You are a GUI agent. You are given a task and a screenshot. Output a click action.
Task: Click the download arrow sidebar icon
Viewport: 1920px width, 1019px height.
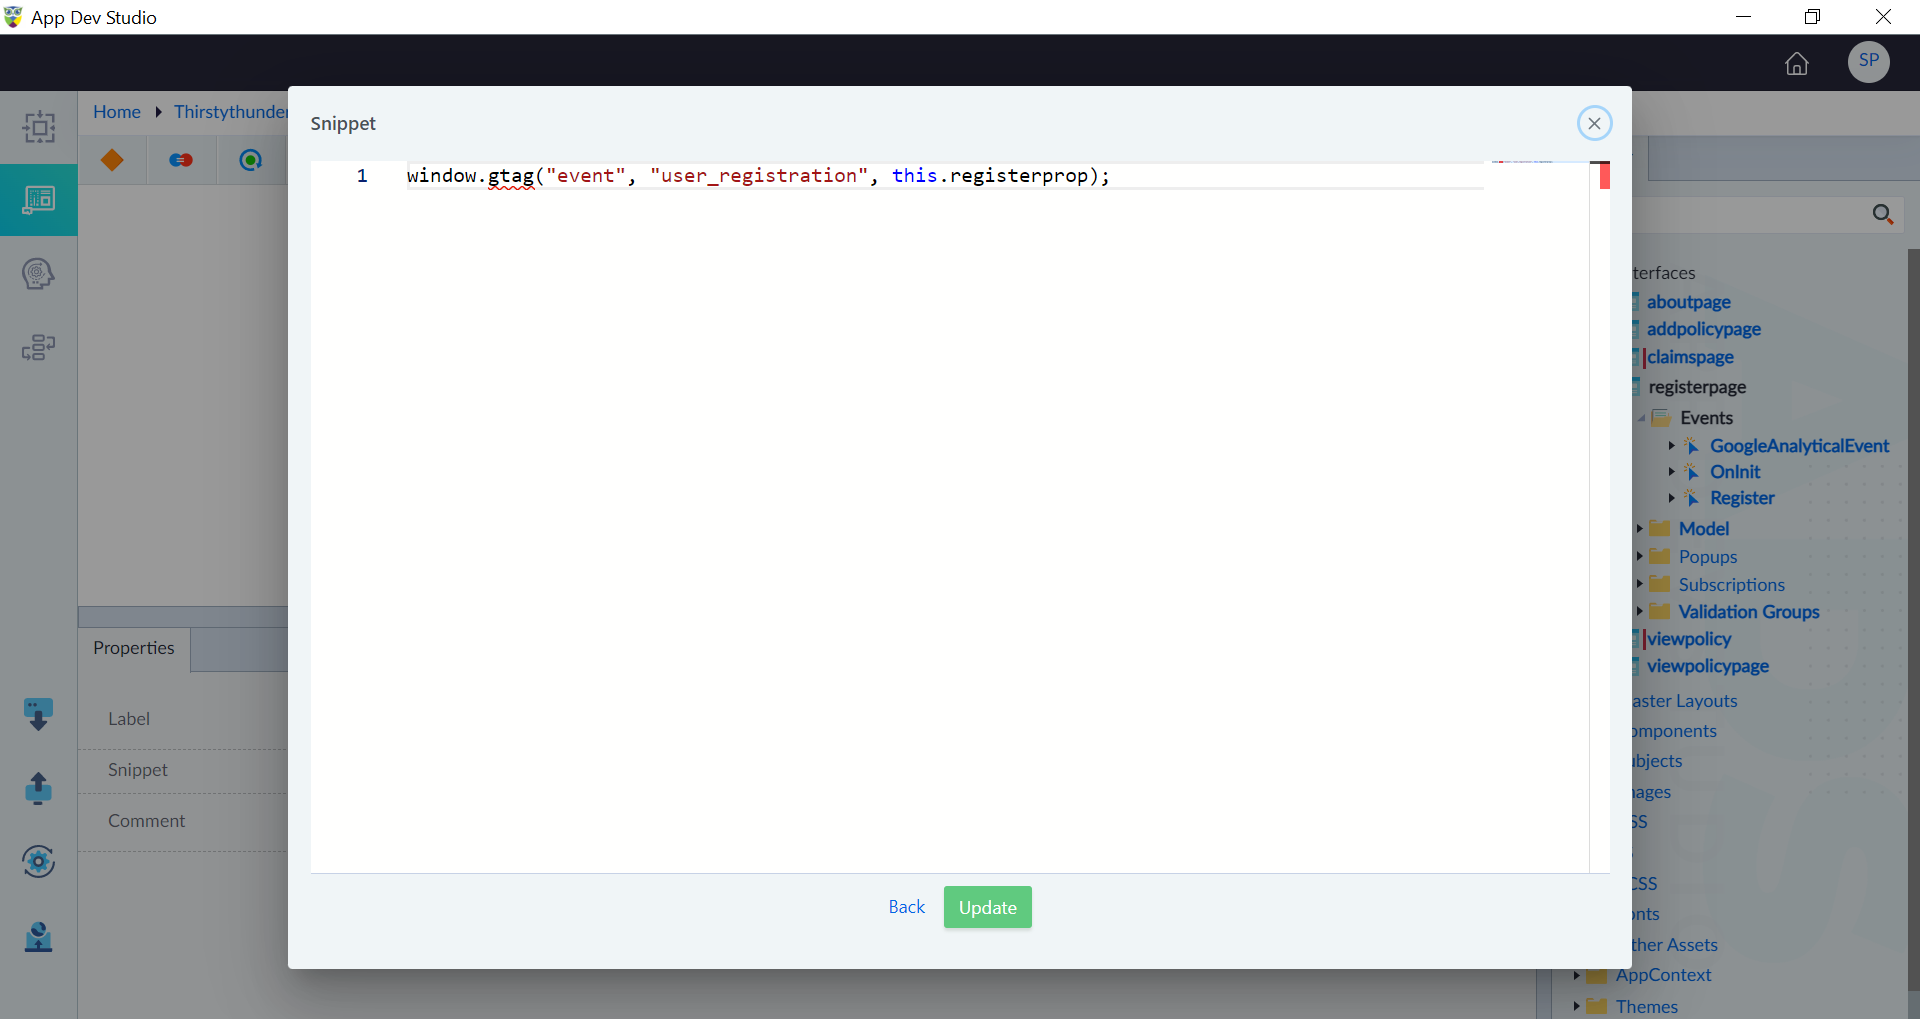point(38,715)
